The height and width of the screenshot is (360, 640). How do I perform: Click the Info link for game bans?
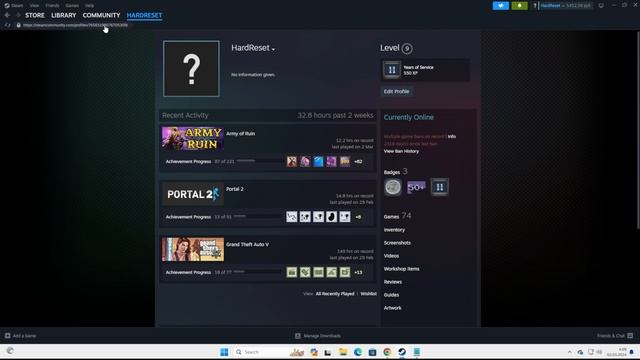pyautogui.click(x=451, y=136)
